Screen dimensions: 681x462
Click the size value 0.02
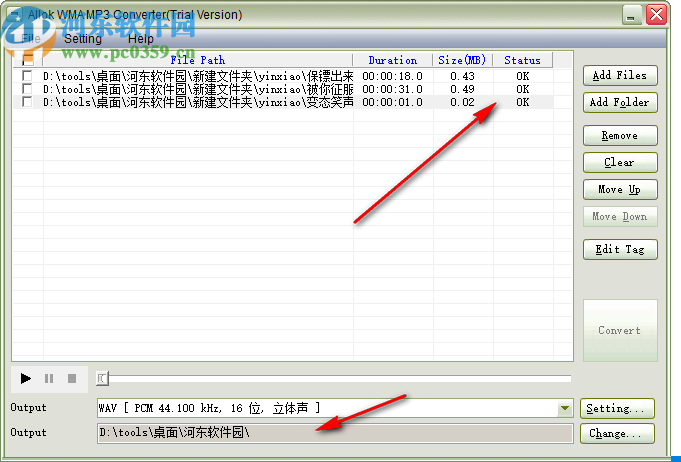pos(463,102)
